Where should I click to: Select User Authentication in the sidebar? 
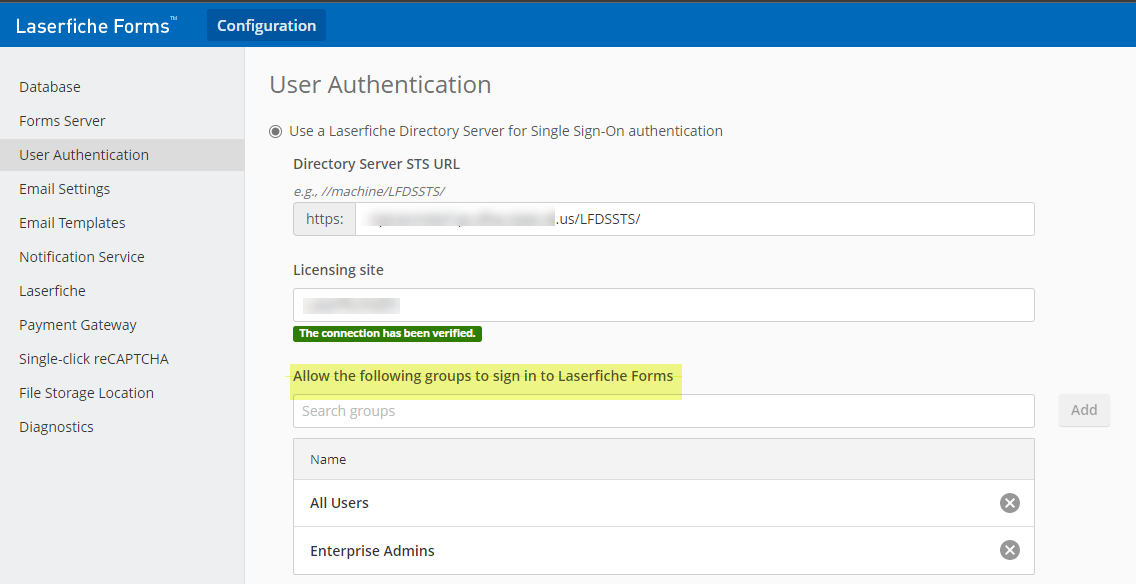pyautogui.click(x=122, y=155)
